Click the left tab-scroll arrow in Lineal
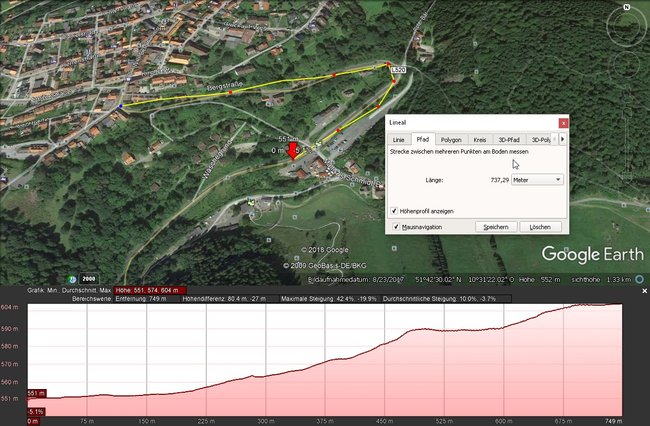This screenshot has width=650, height=426. [x=555, y=139]
